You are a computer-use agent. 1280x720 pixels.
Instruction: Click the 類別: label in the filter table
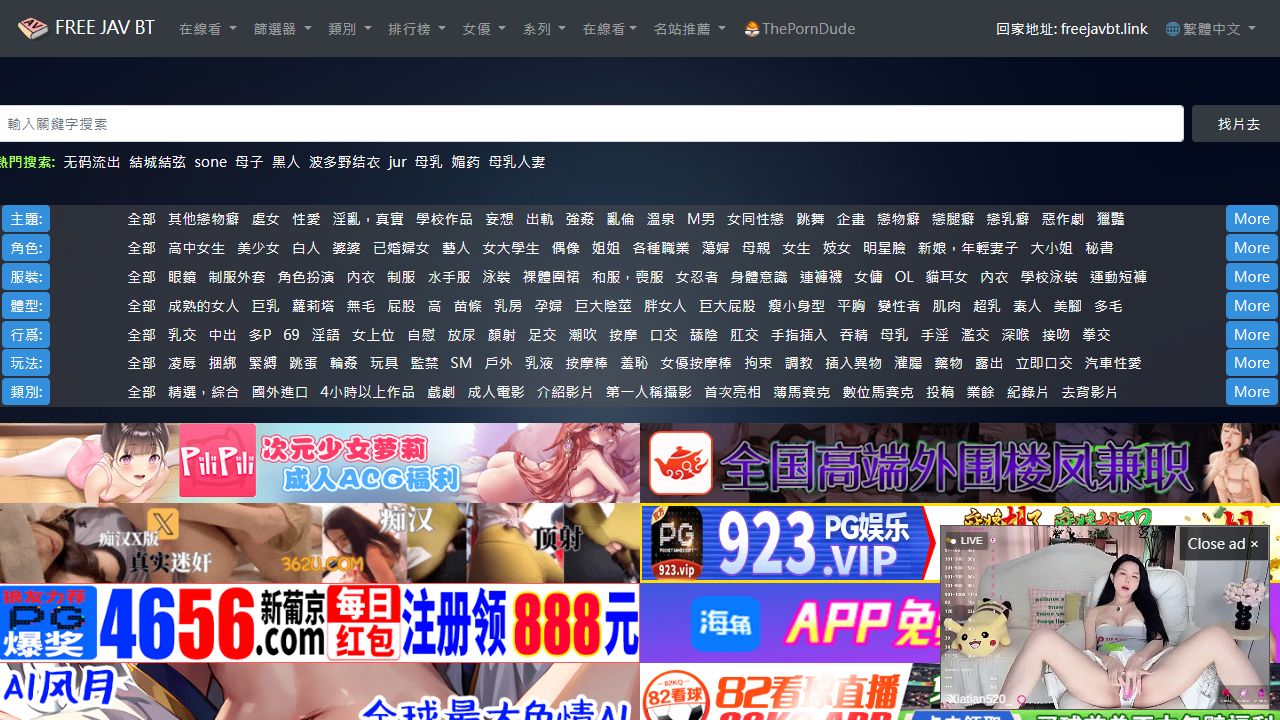coord(26,392)
